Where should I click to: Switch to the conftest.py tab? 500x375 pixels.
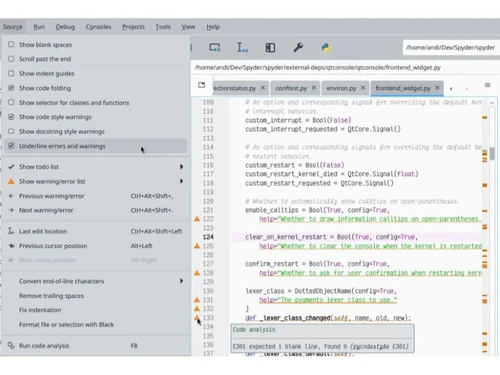point(291,88)
